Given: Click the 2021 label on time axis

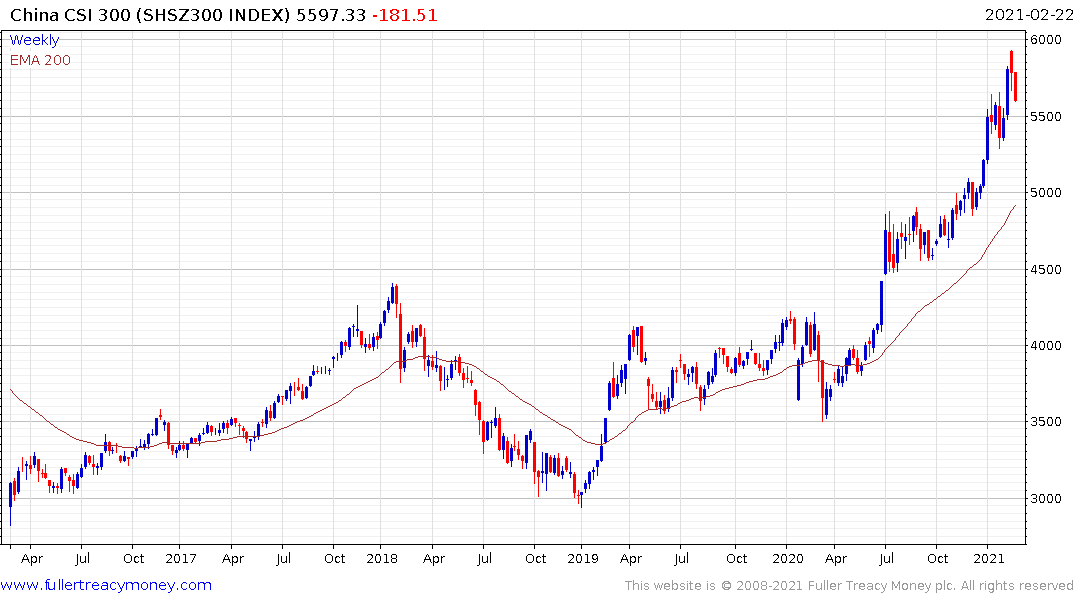Looking at the screenshot, I should (x=989, y=558).
